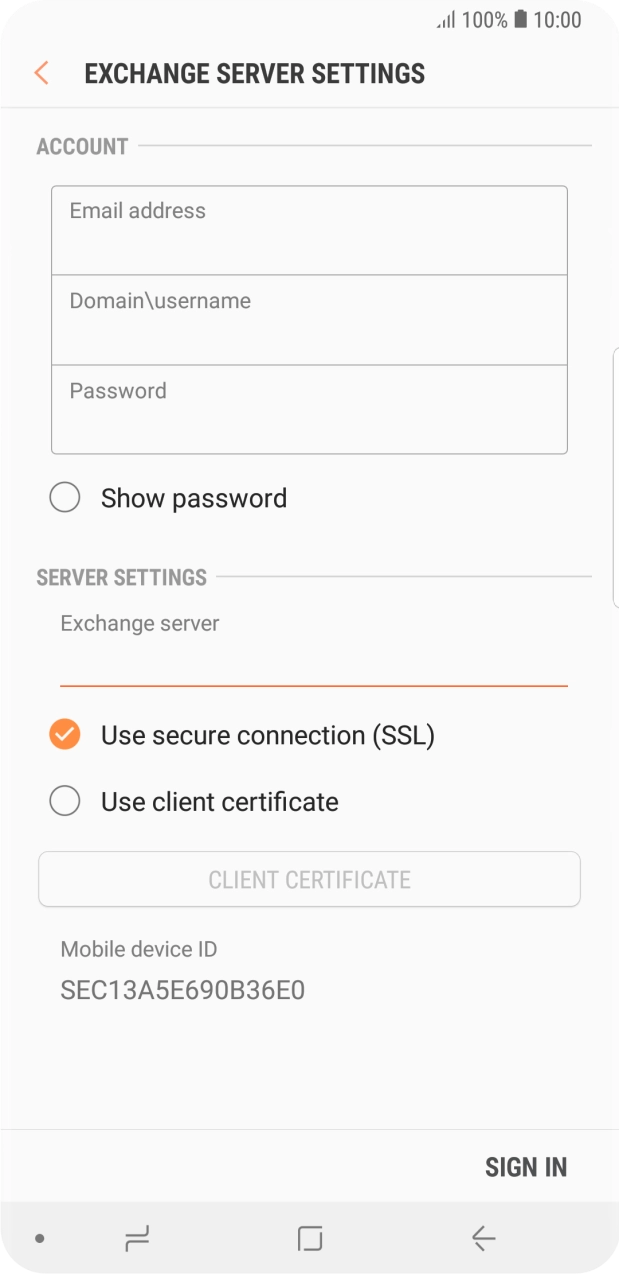Tap Sign In

(526, 1166)
